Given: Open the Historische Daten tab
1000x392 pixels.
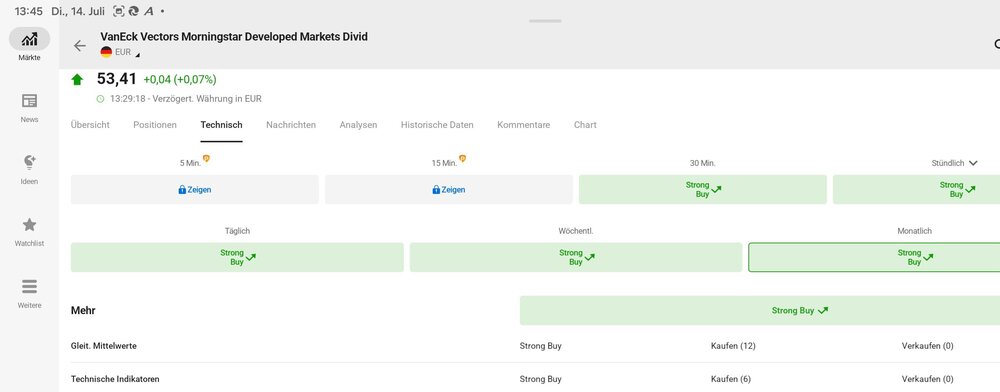Looking at the screenshot, I should pyautogui.click(x=437, y=125).
